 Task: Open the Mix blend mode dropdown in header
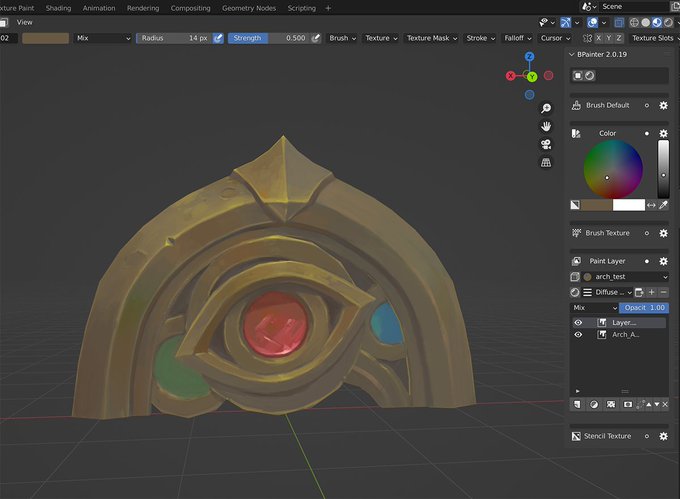click(103, 38)
